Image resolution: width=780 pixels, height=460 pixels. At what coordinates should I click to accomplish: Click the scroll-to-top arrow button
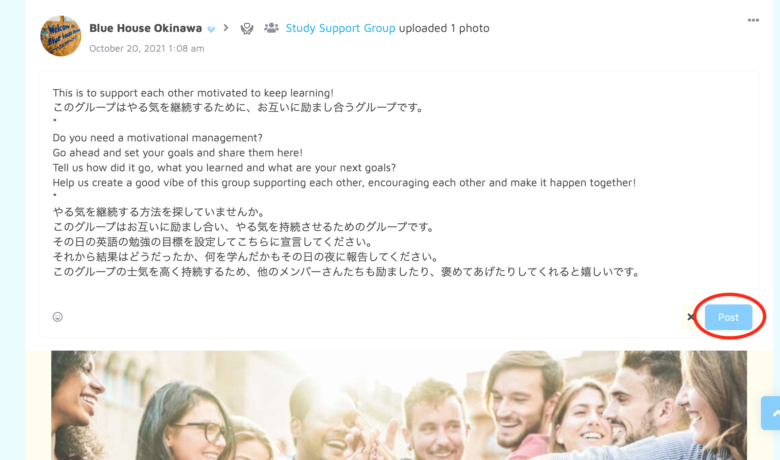771,413
